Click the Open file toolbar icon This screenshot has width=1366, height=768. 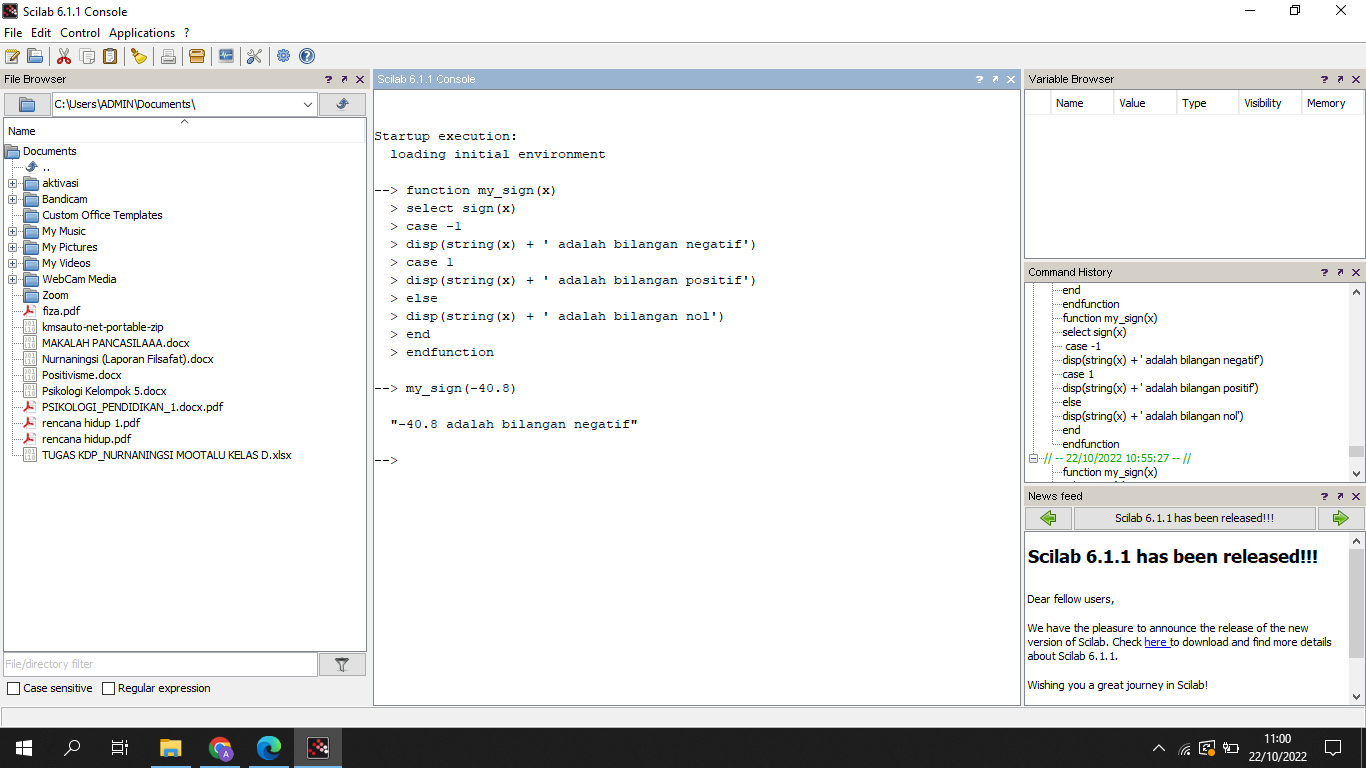click(35, 56)
